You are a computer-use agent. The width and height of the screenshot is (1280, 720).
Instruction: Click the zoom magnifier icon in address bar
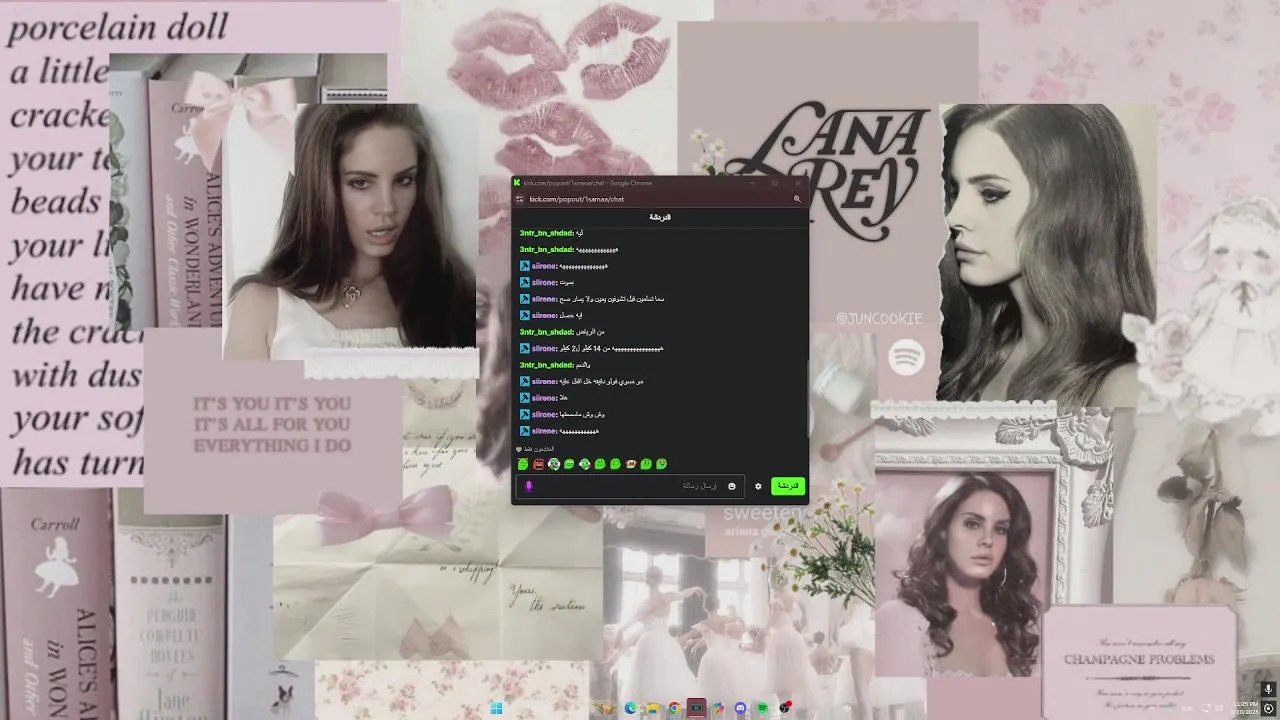(x=797, y=199)
